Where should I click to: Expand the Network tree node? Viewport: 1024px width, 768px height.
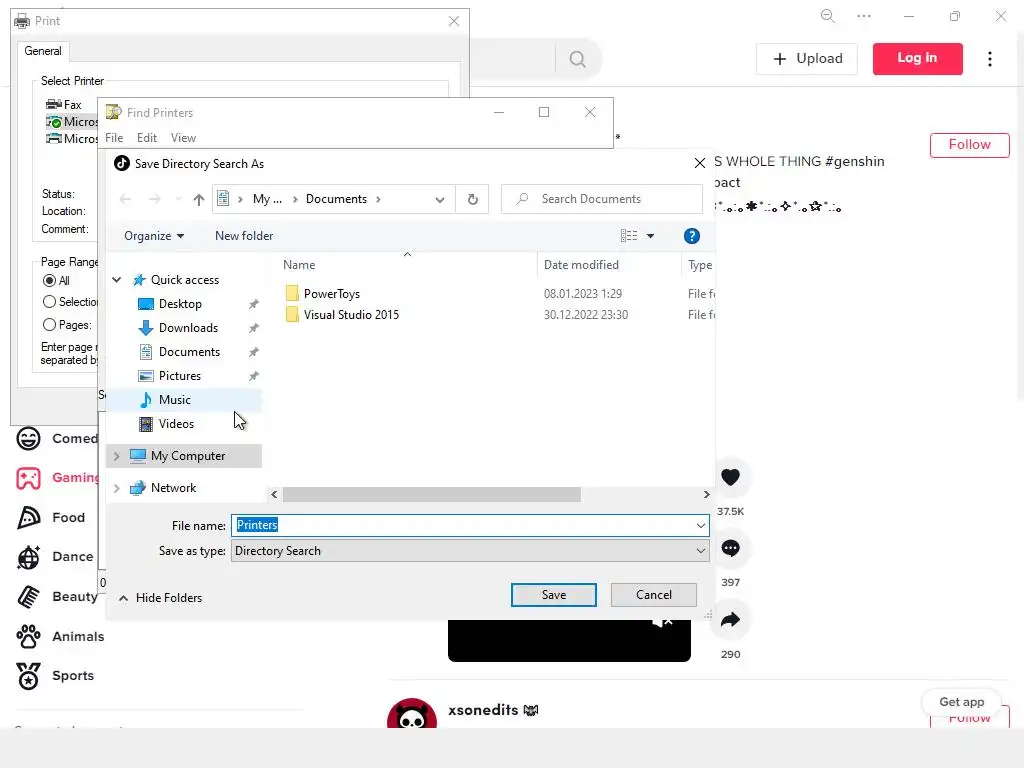click(x=117, y=488)
